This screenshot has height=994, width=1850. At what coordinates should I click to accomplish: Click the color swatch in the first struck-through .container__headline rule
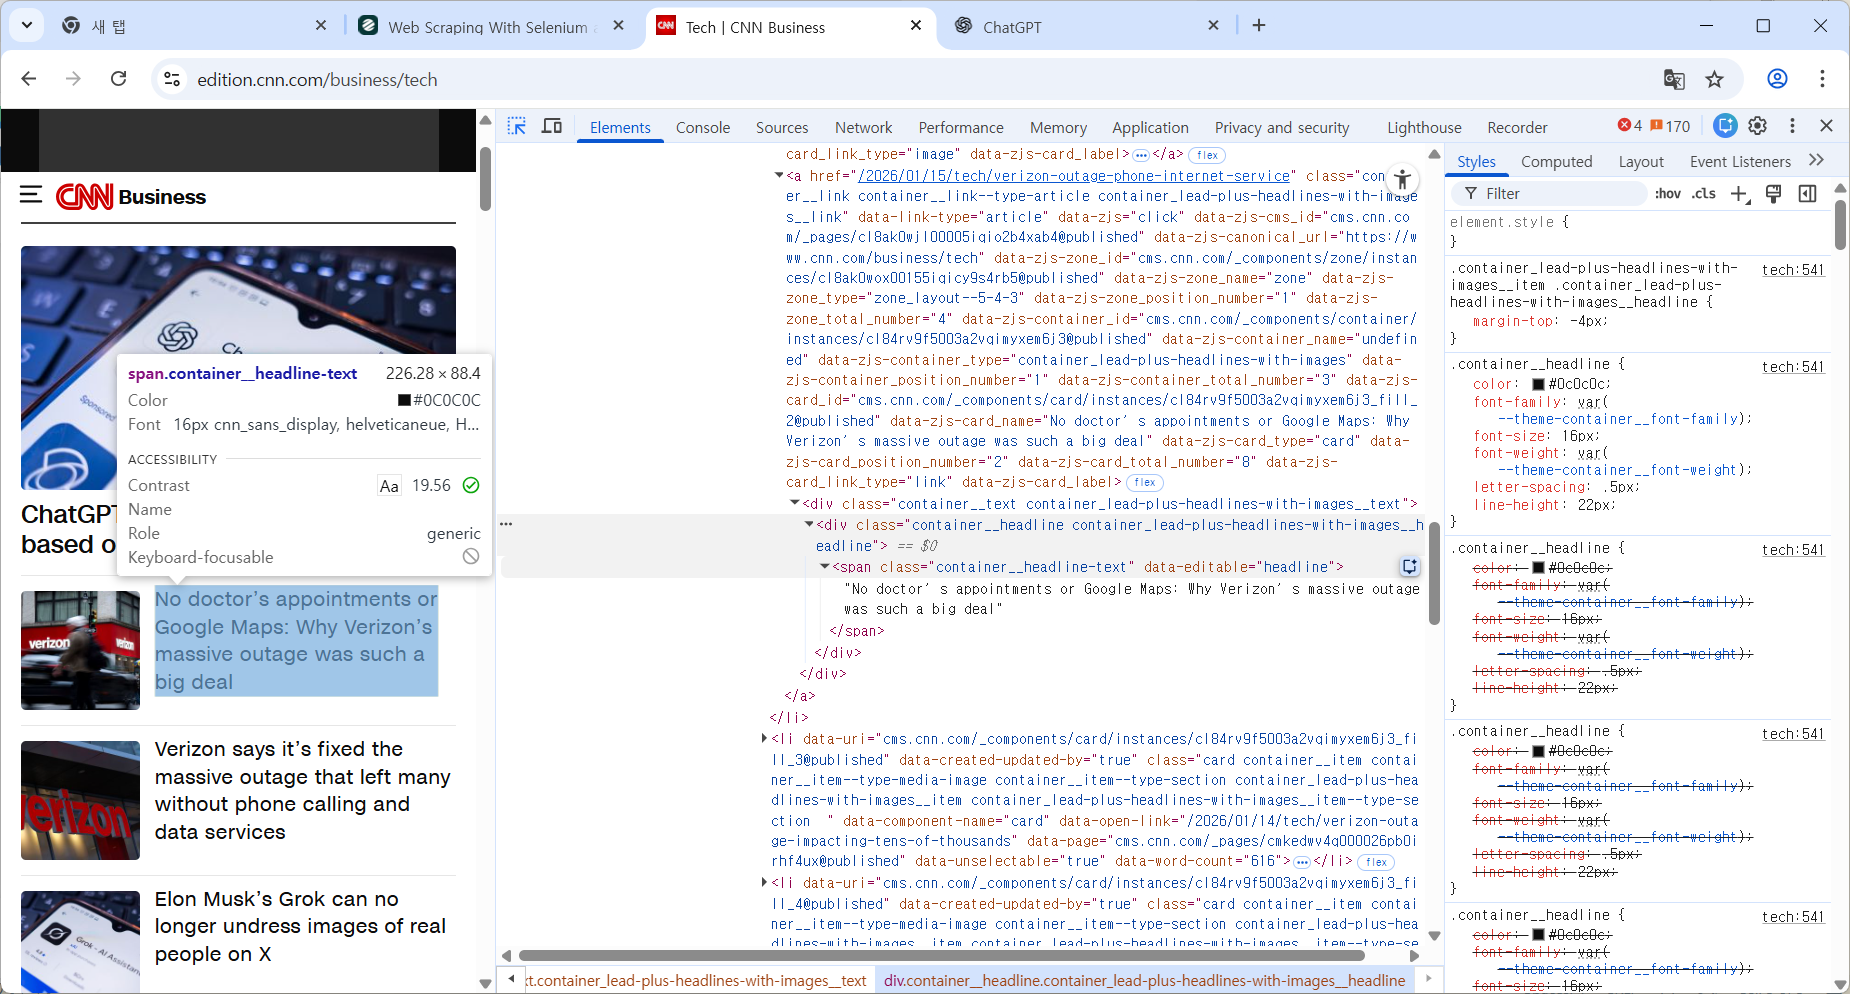(x=1539, y=568)
